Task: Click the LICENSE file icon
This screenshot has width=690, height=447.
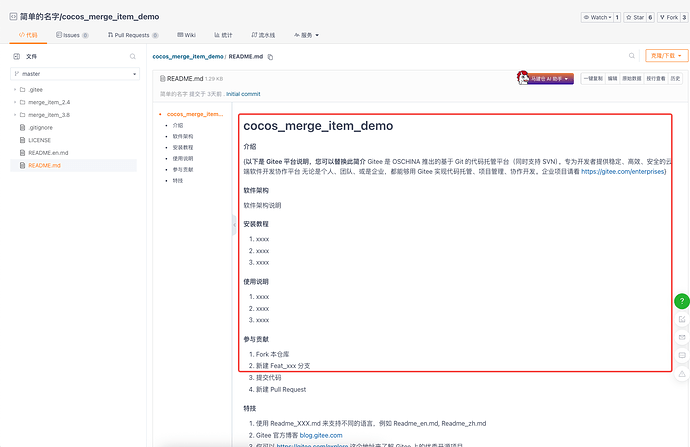Action: [x=22, y=140]
